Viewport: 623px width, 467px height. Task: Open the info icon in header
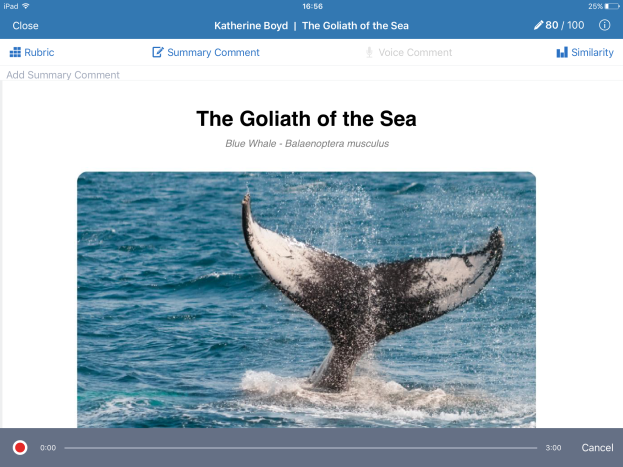[x=604, y=25]
